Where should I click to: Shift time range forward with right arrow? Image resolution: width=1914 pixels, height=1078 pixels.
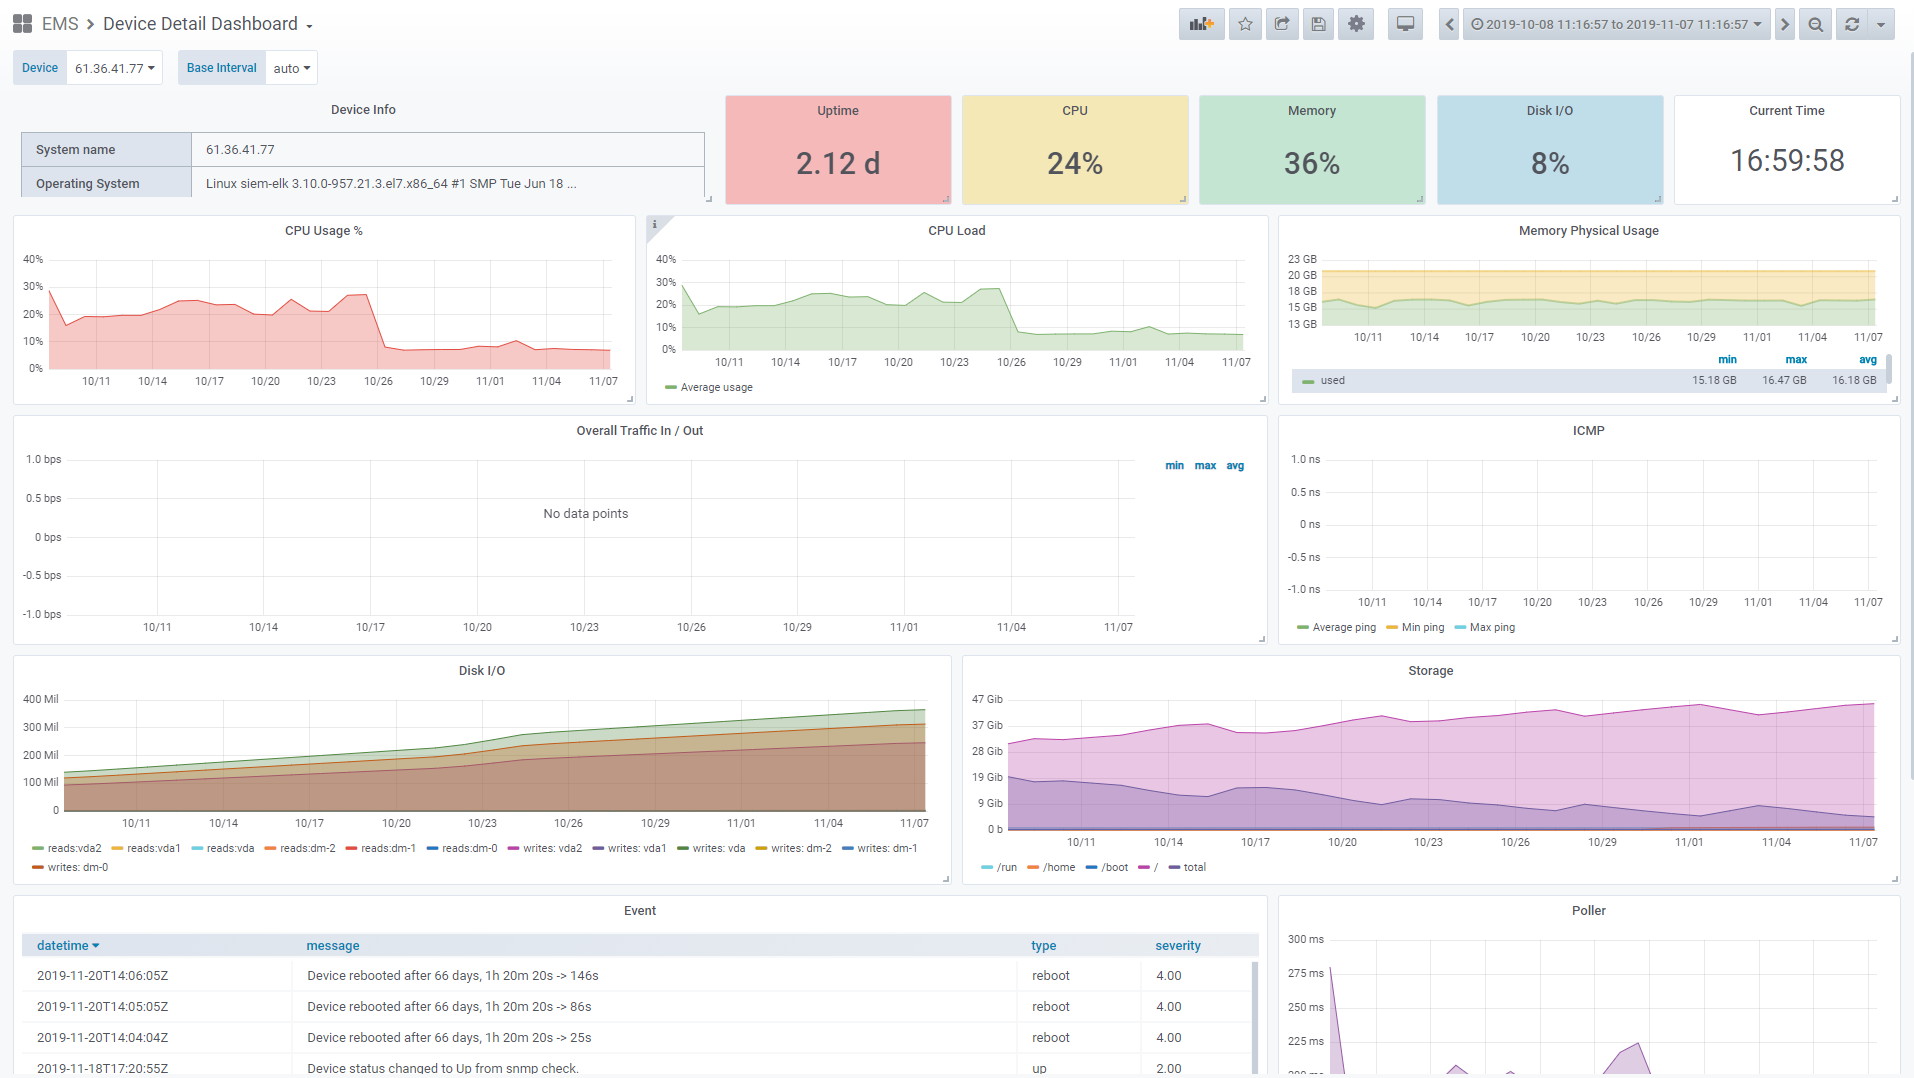coord(1784,24)
